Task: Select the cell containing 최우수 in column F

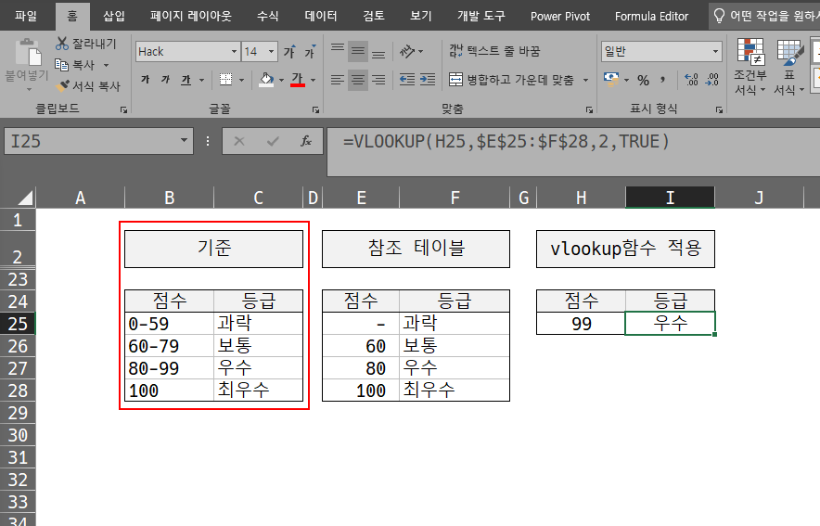Action: (454, 391)
